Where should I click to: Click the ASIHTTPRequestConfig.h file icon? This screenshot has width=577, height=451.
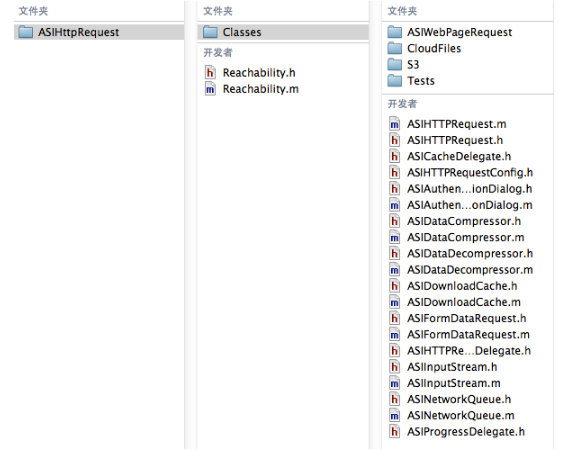point(394,173)
